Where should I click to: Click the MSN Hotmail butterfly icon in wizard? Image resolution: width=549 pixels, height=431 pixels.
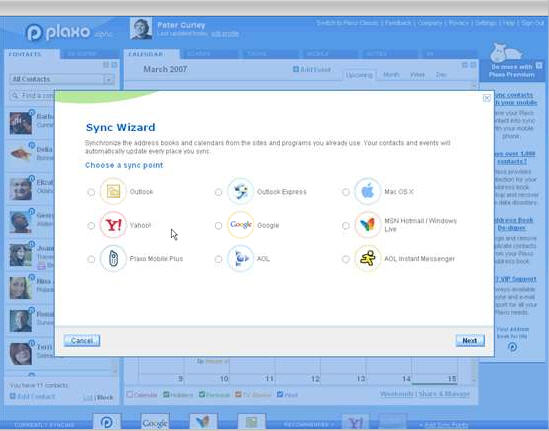click(368, 225)
